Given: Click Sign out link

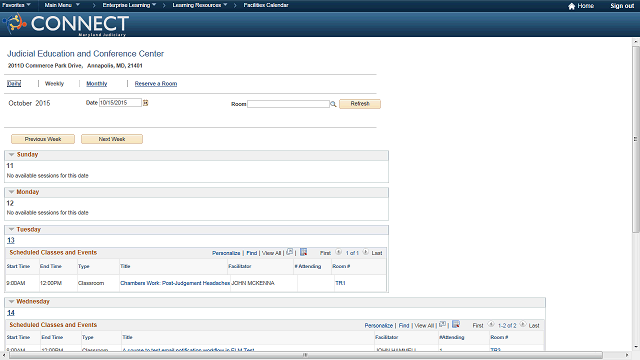Looking at the screenshot, I should coord(622,6).
